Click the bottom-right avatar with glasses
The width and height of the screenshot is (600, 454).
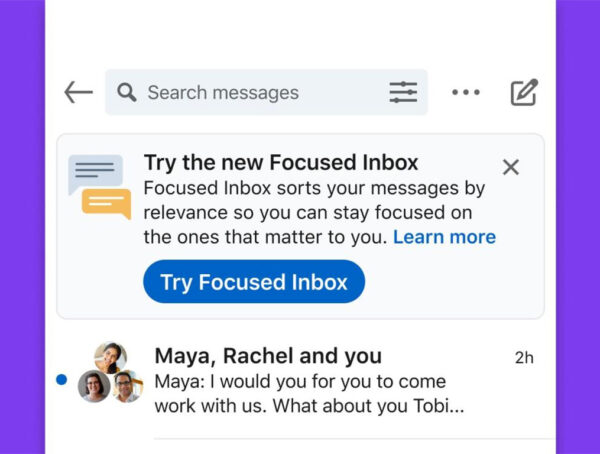[x=125, y=386]
